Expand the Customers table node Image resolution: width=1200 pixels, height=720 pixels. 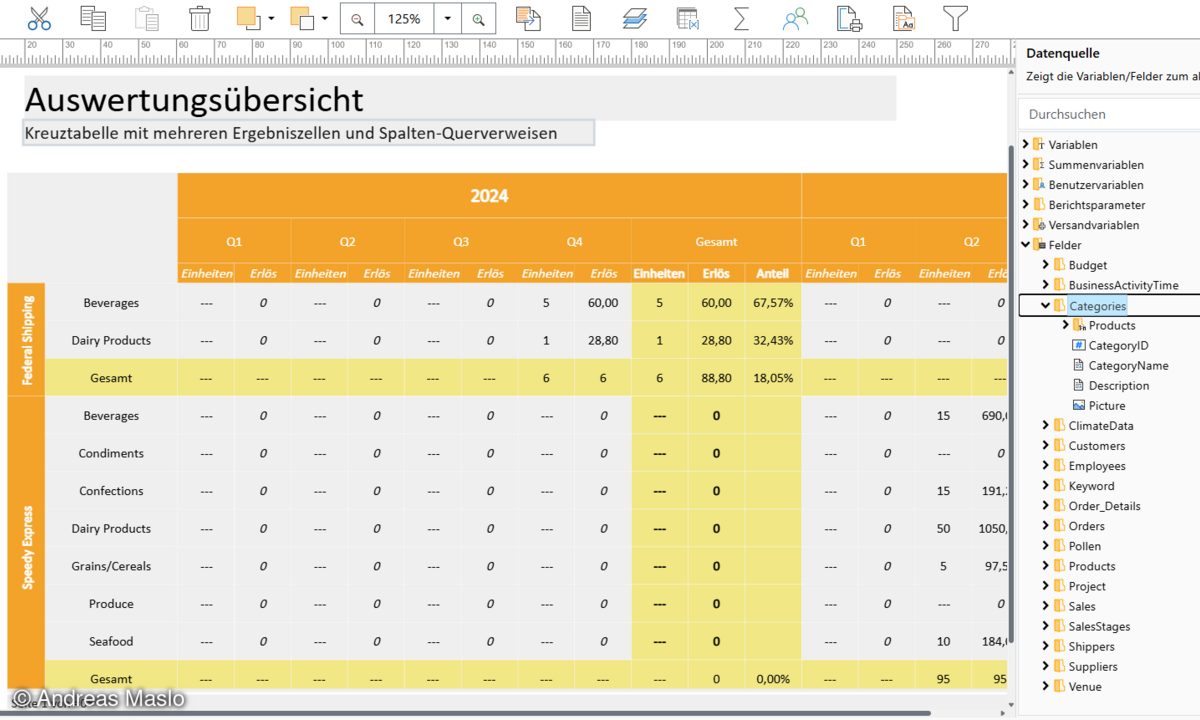tap(1045, 446)
